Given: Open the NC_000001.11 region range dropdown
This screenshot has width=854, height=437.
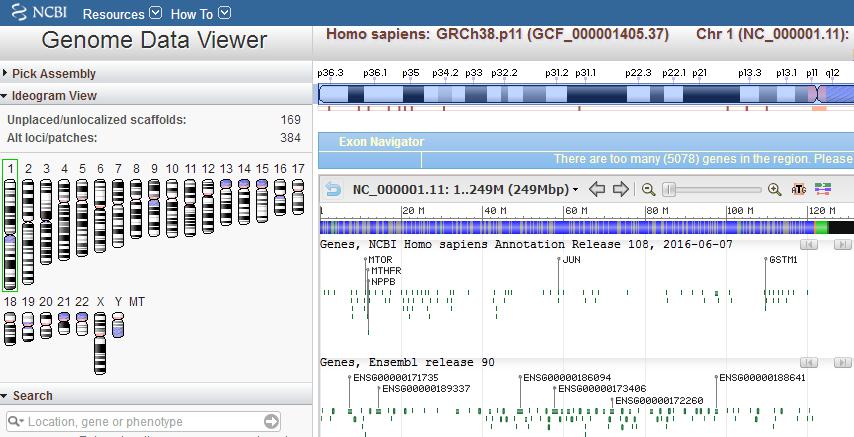Looking at the screenshot, I should pyautogui.click(x=465, y=190).
